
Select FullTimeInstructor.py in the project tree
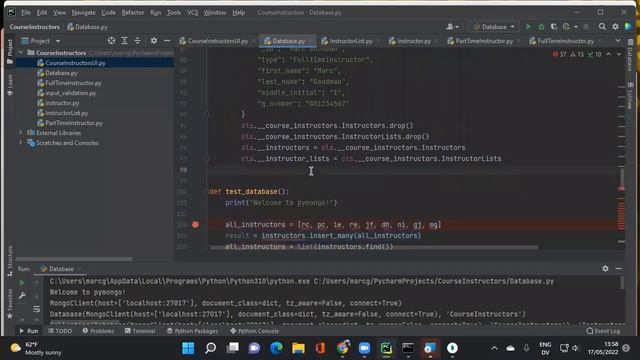pyautogui.click(x=73, y=83)
